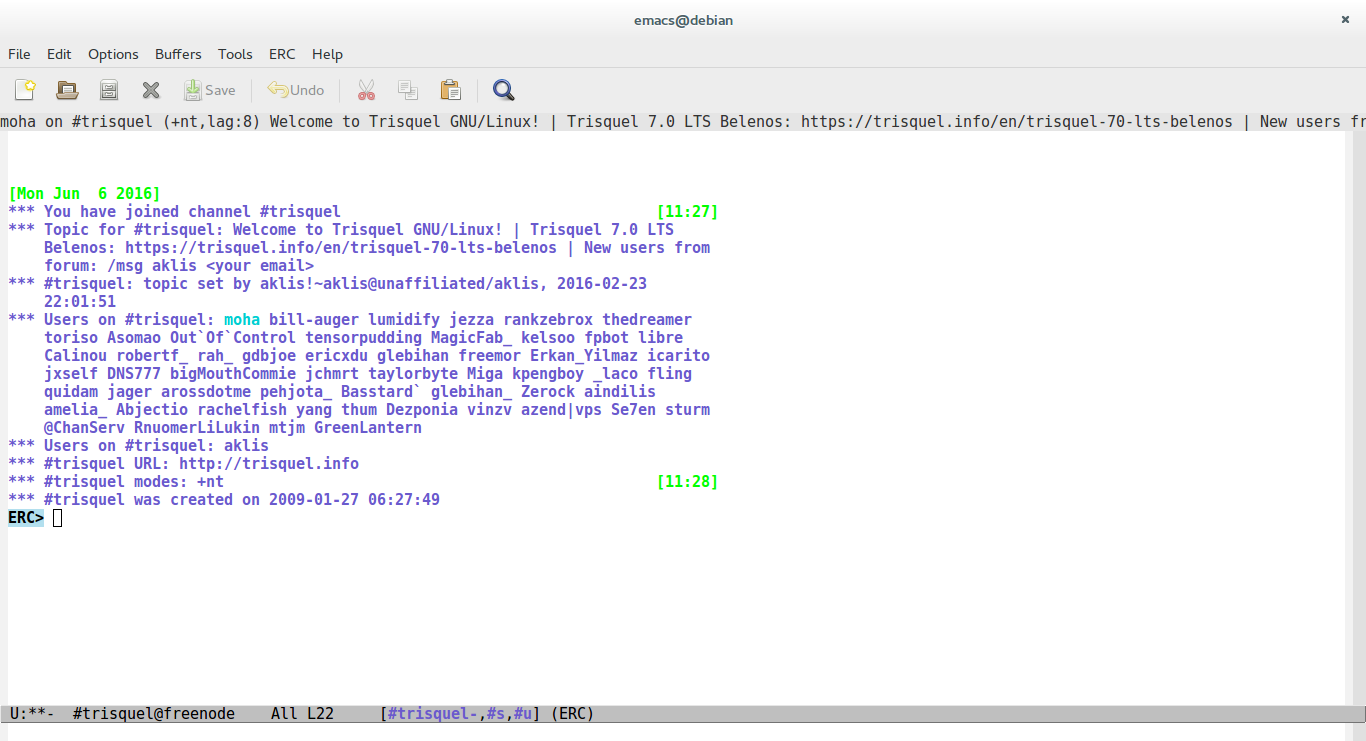
Task: Click the nickname Out`Of`Control
Action: click(x=233, y=338)
